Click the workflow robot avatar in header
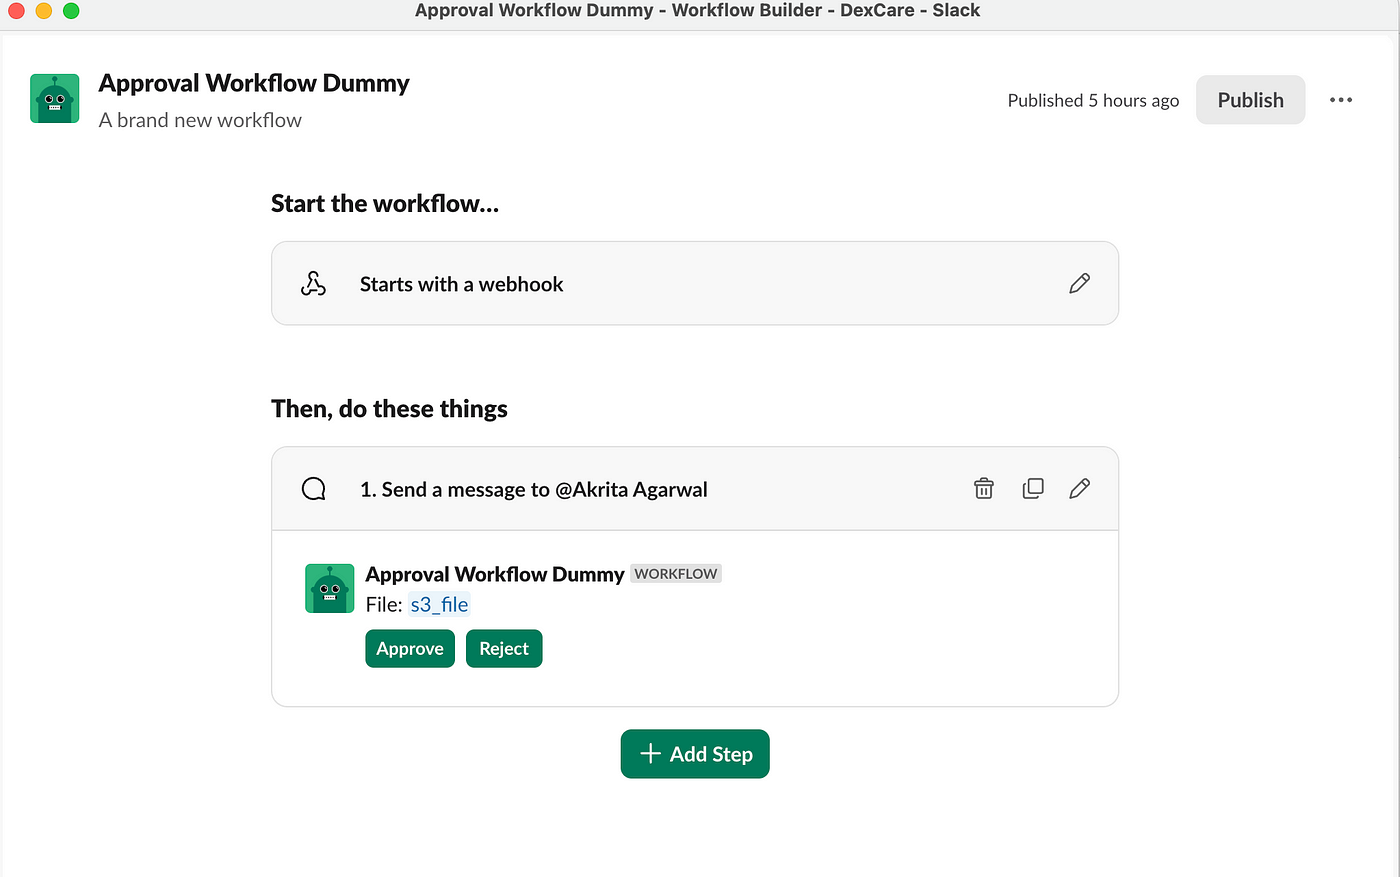The width and height of the screenshot is (1400, 877). 54,99
